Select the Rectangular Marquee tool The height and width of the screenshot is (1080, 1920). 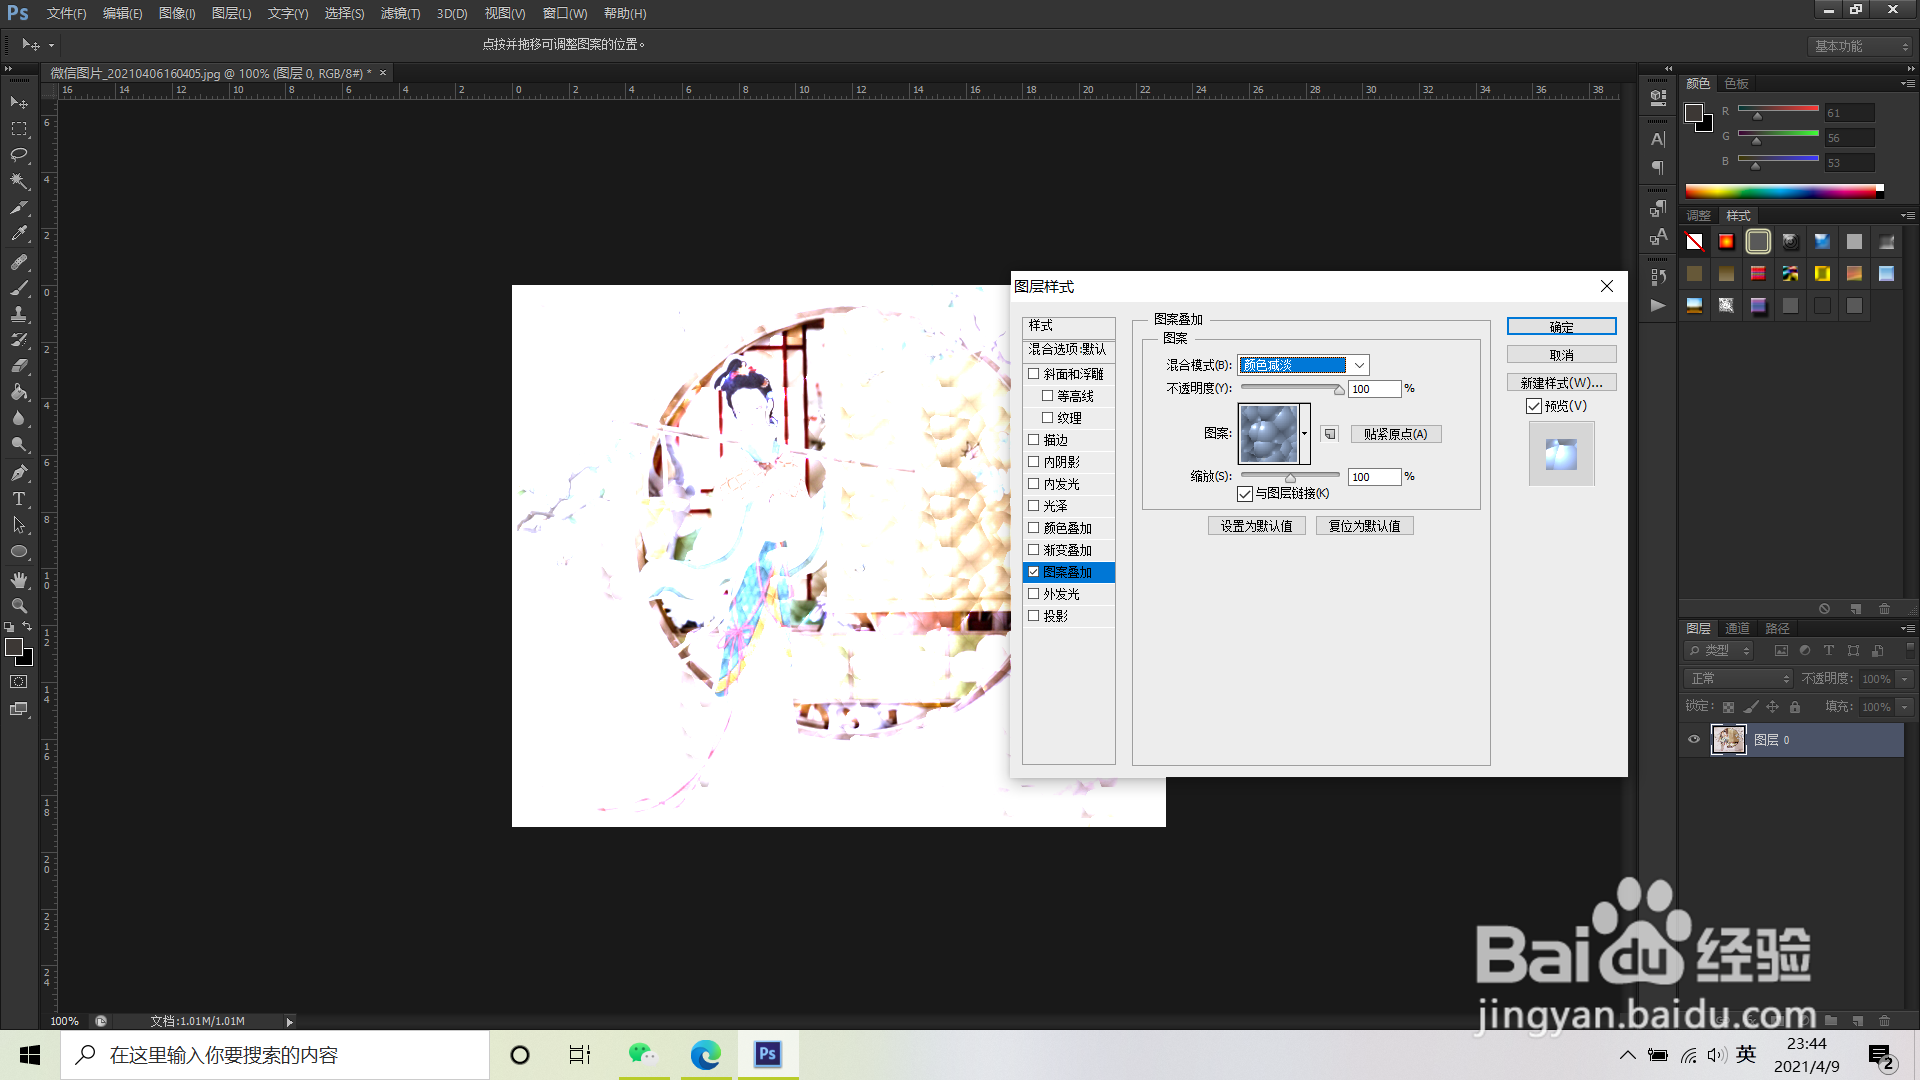[19, 129]
